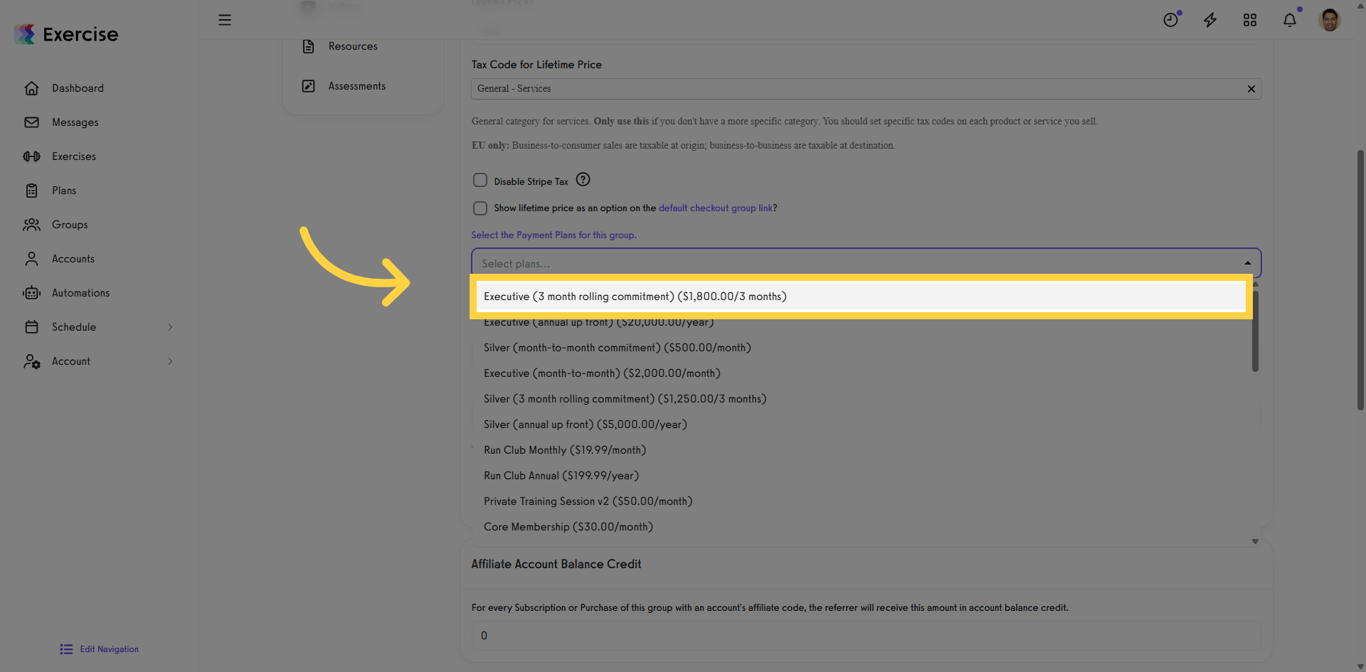Viewport: 1366px width, 672px height.
Task: Select Executive 3 month rolling commitment plan
Action: tap(635, 296)
